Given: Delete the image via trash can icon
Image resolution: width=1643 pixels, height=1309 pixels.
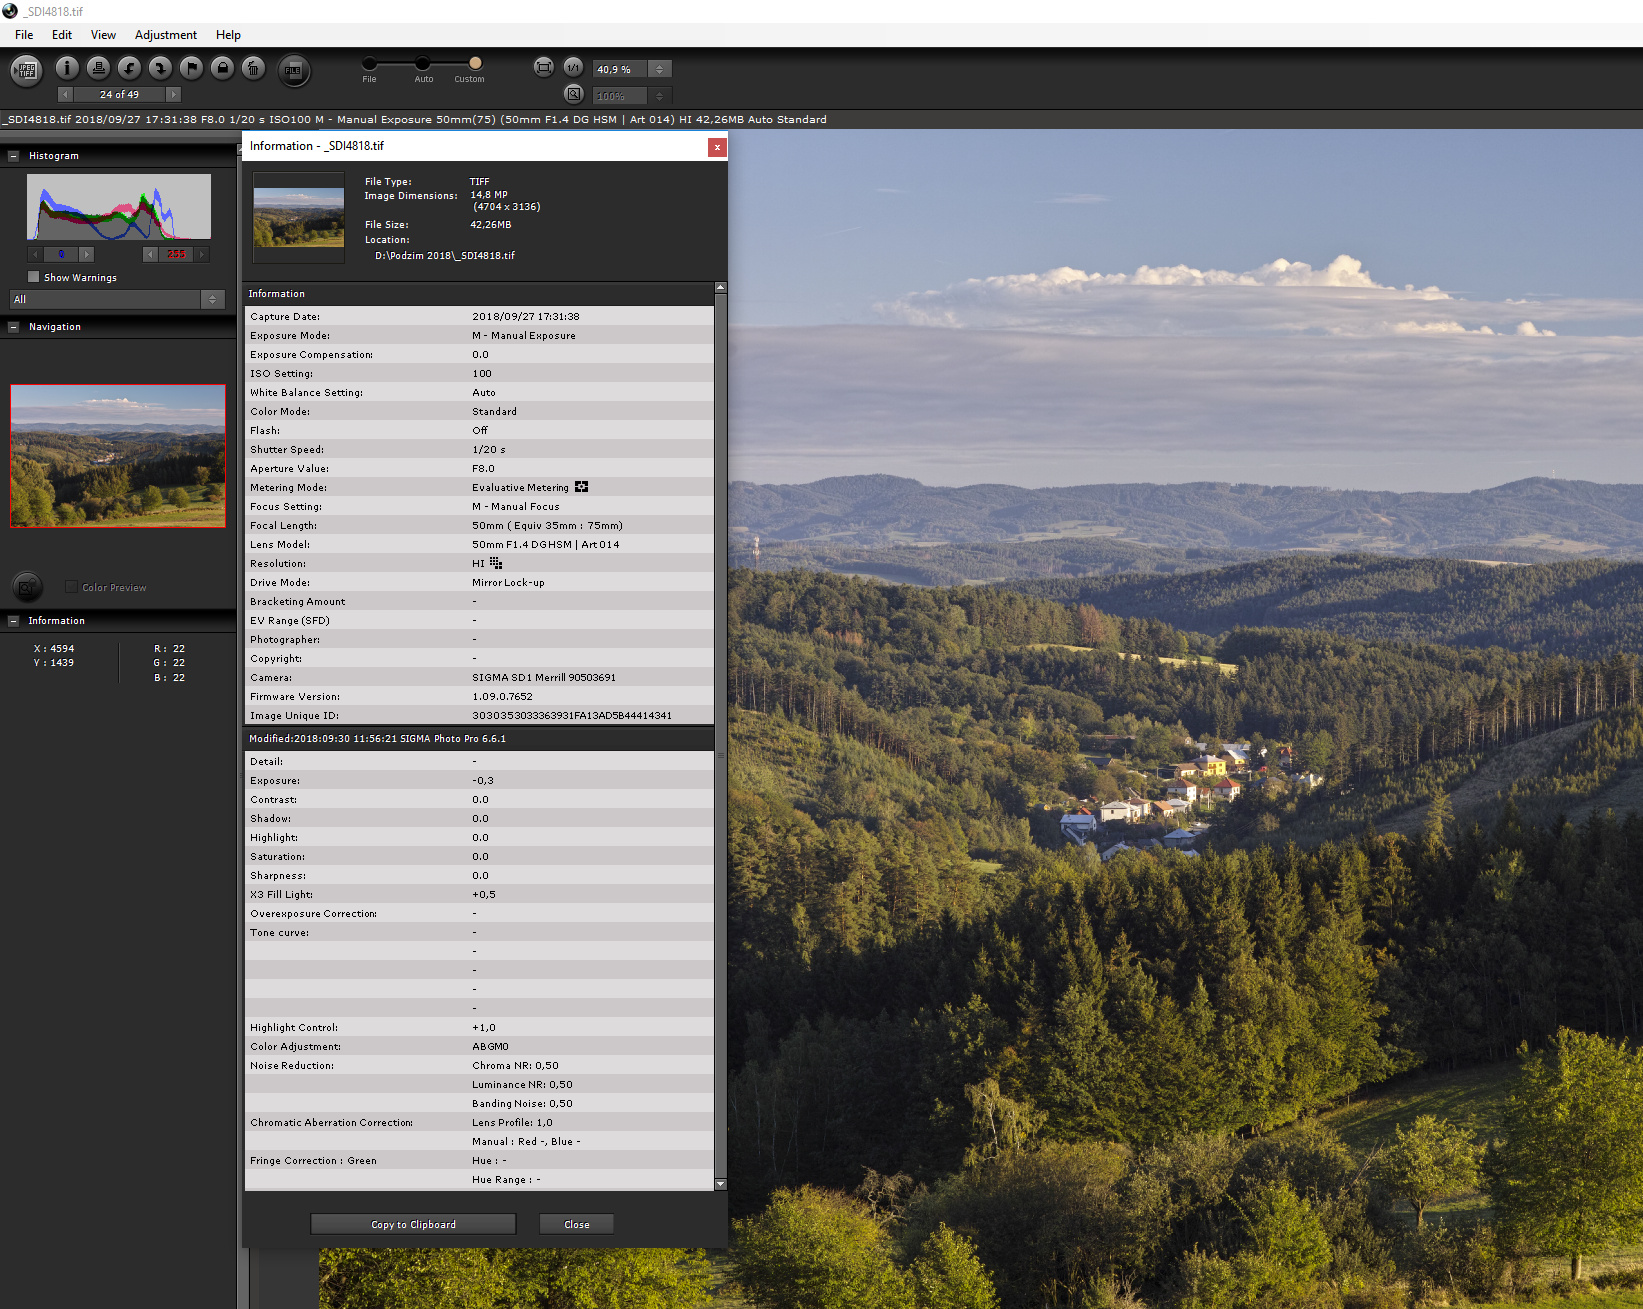Looking at the screenshot, I should (254, 68).
